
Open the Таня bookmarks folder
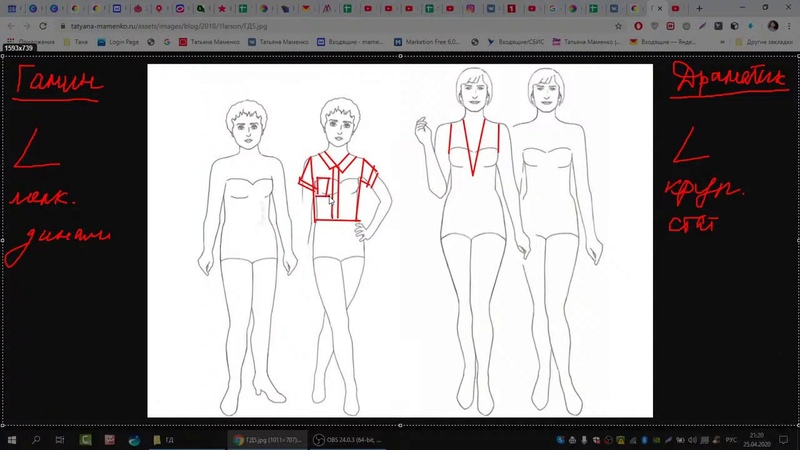click(78, 42)
